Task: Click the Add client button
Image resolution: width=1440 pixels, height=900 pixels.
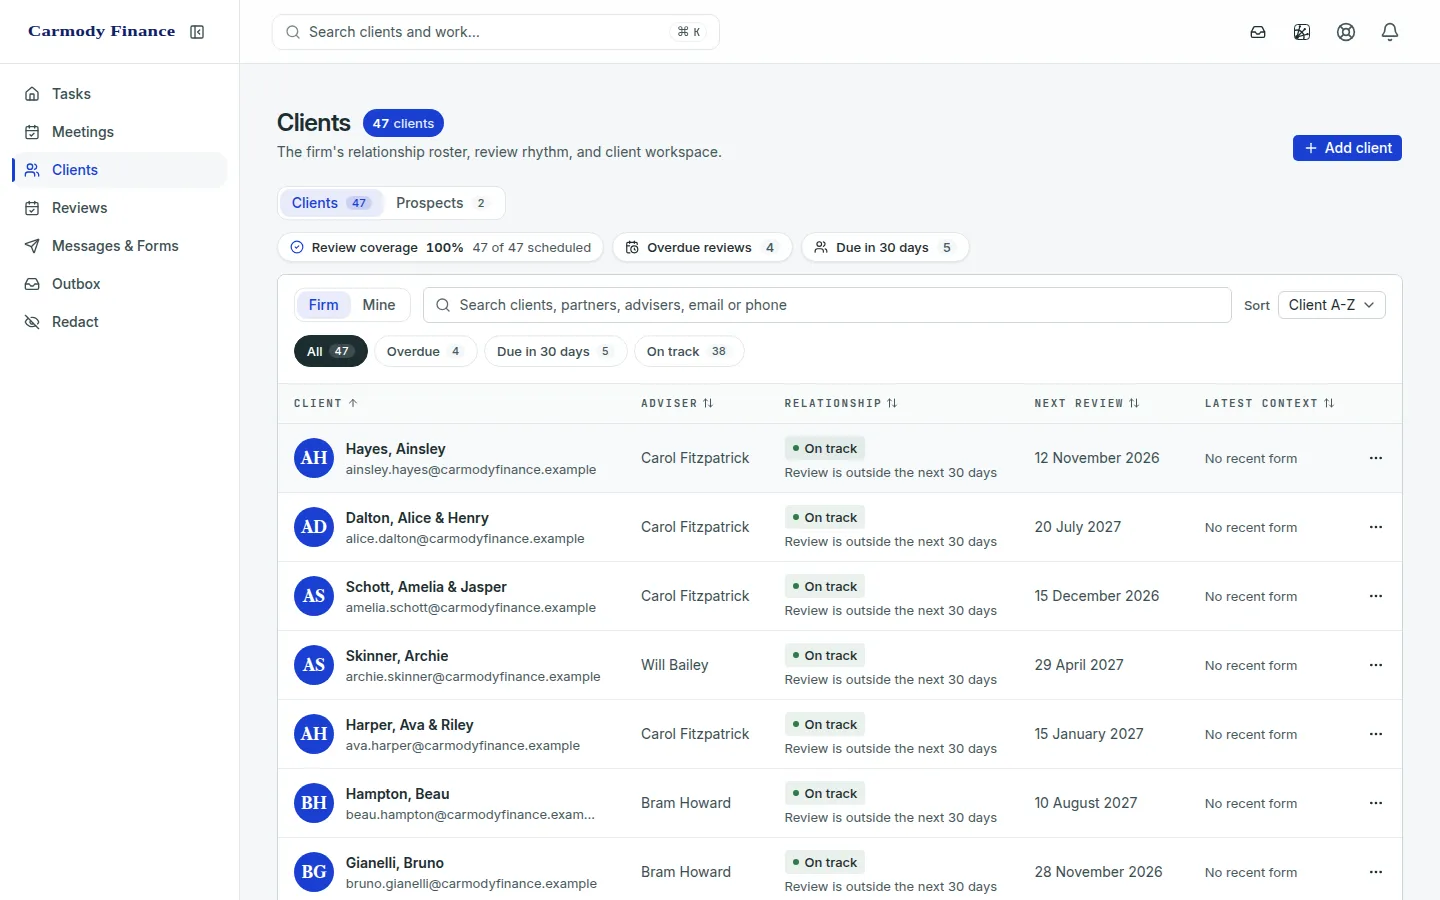Action: click(x=1347, y=148)
